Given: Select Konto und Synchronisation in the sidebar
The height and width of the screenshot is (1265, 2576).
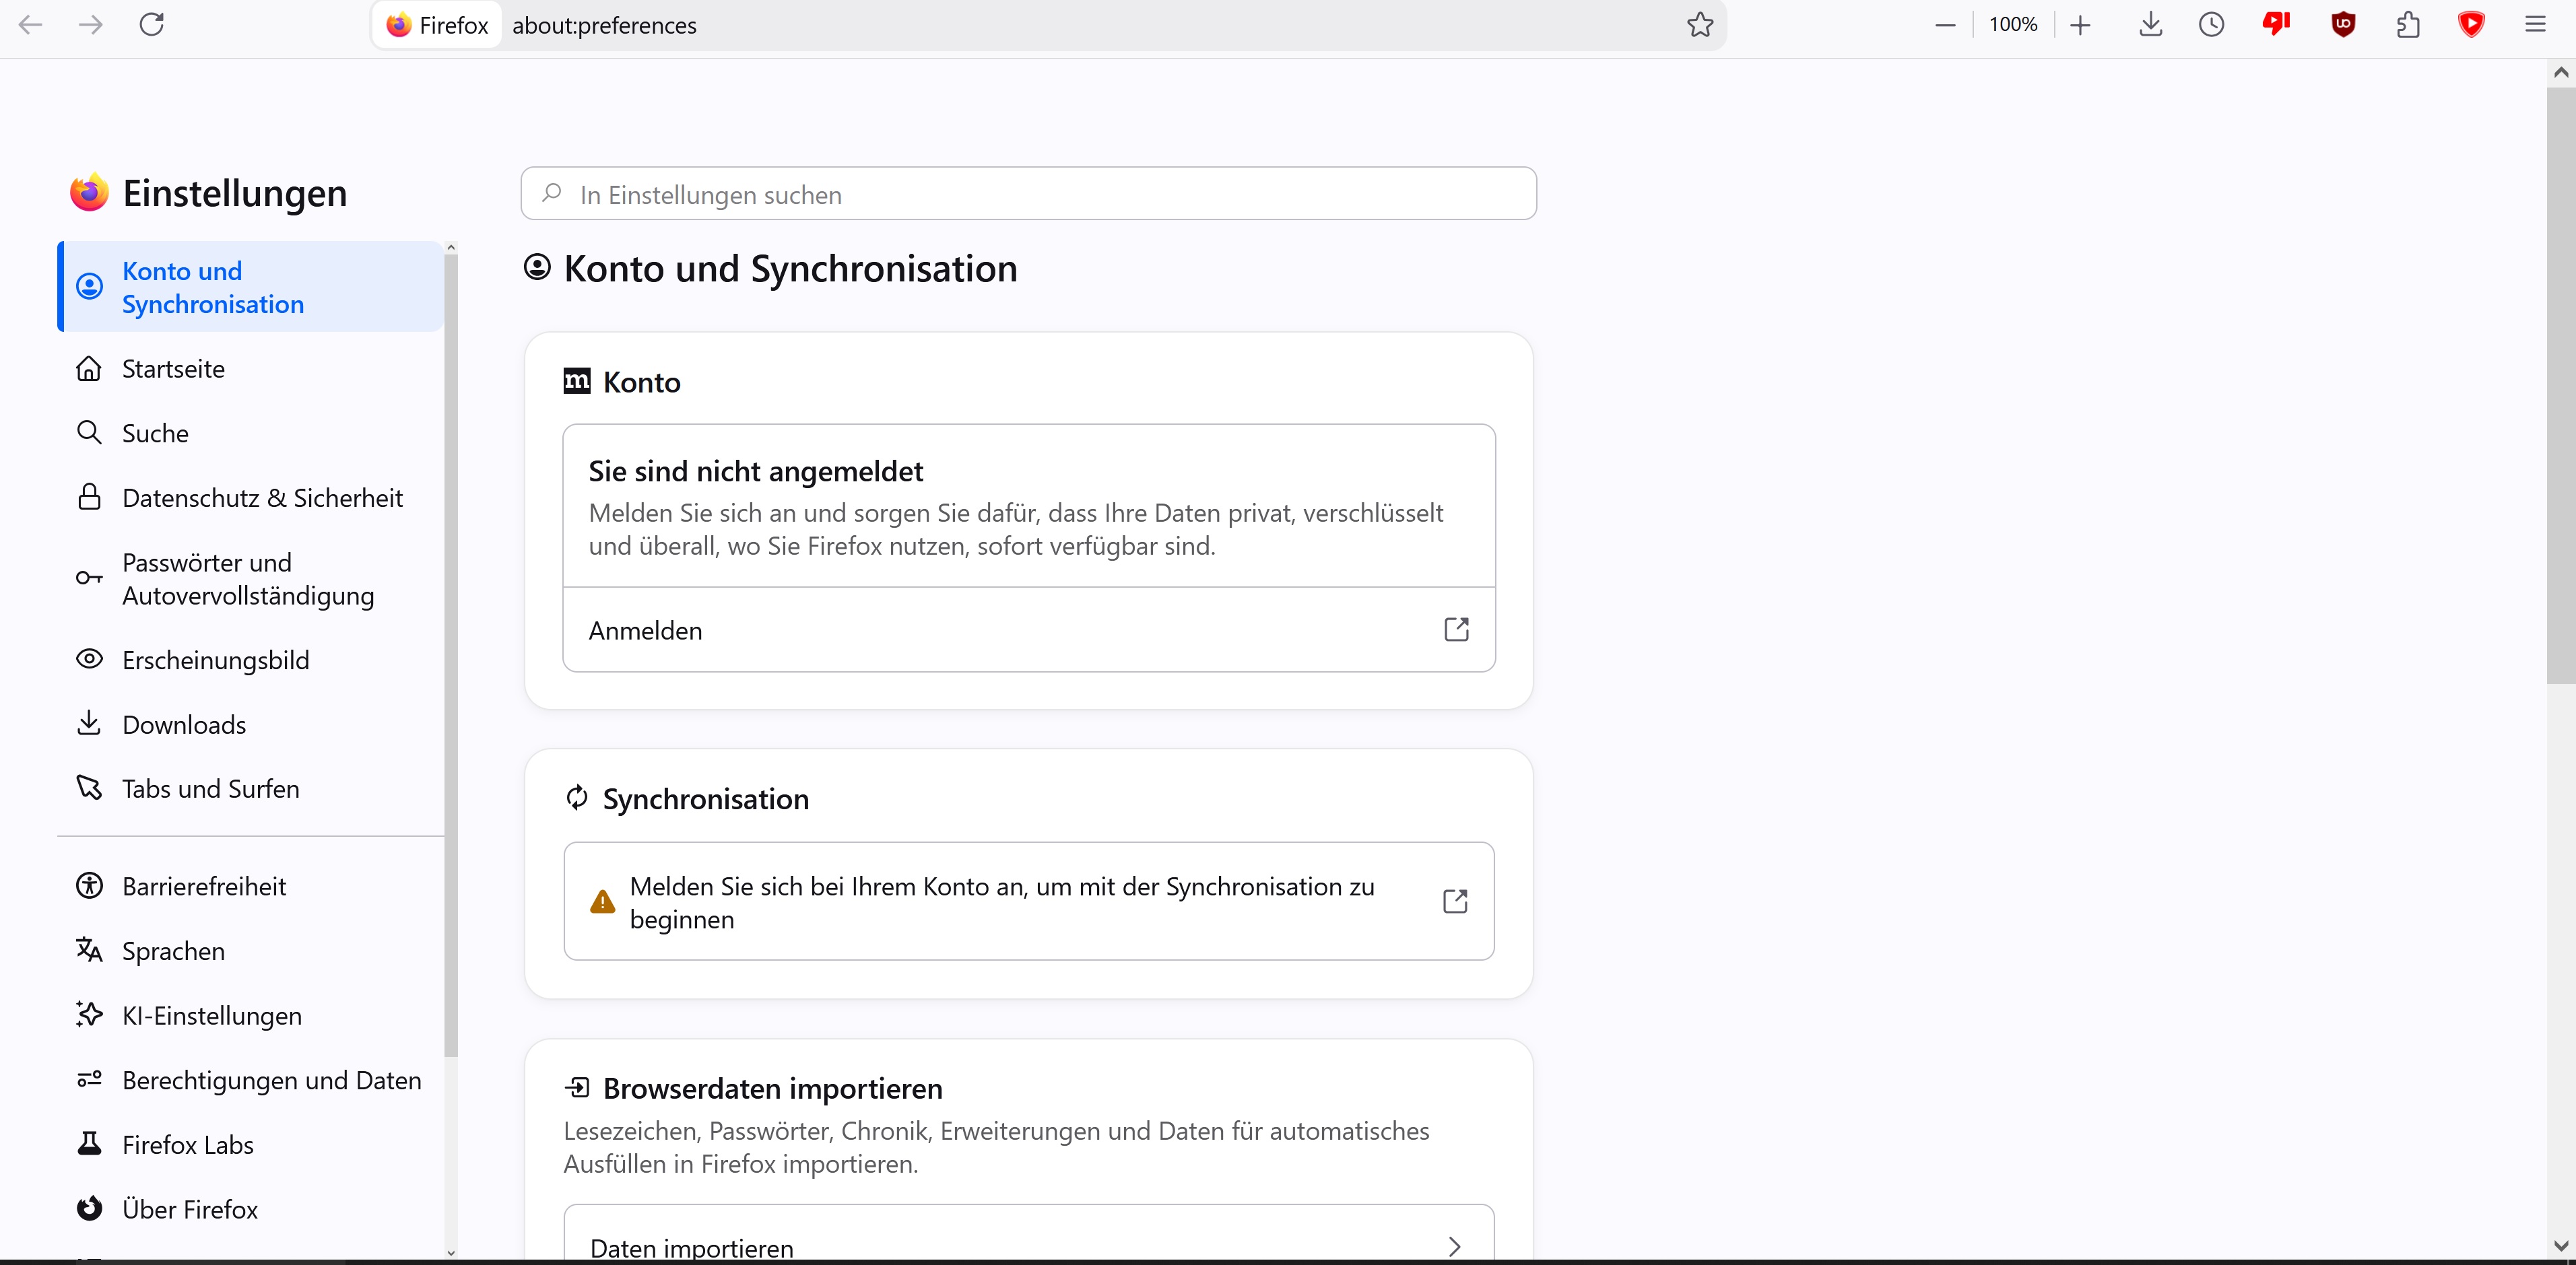Looking at the screenshot, I should pyautogui.click(x=251, y=287).
